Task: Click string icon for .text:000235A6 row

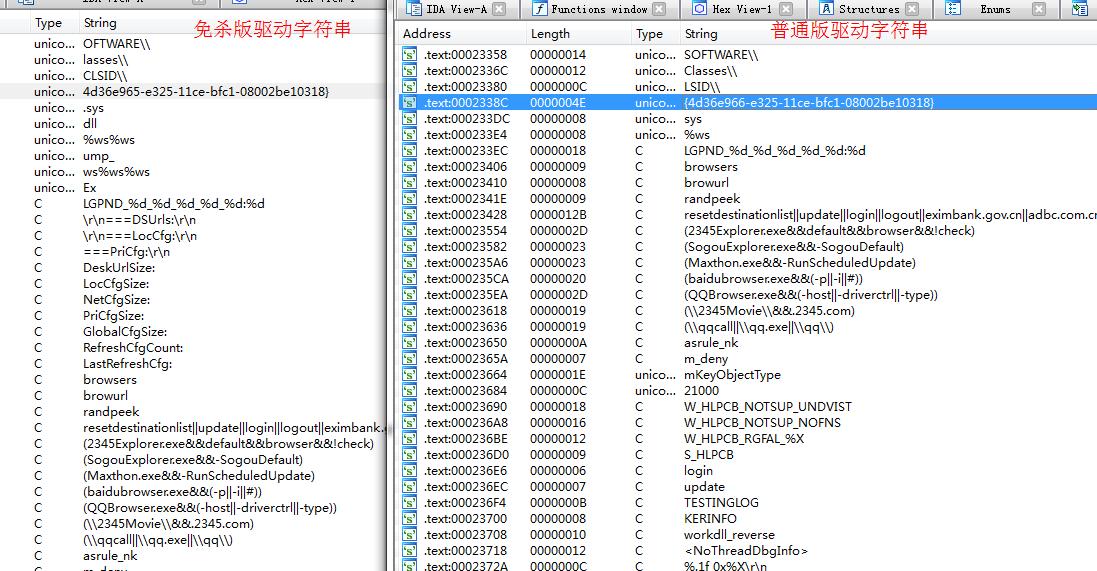Action: pos(410,263)
